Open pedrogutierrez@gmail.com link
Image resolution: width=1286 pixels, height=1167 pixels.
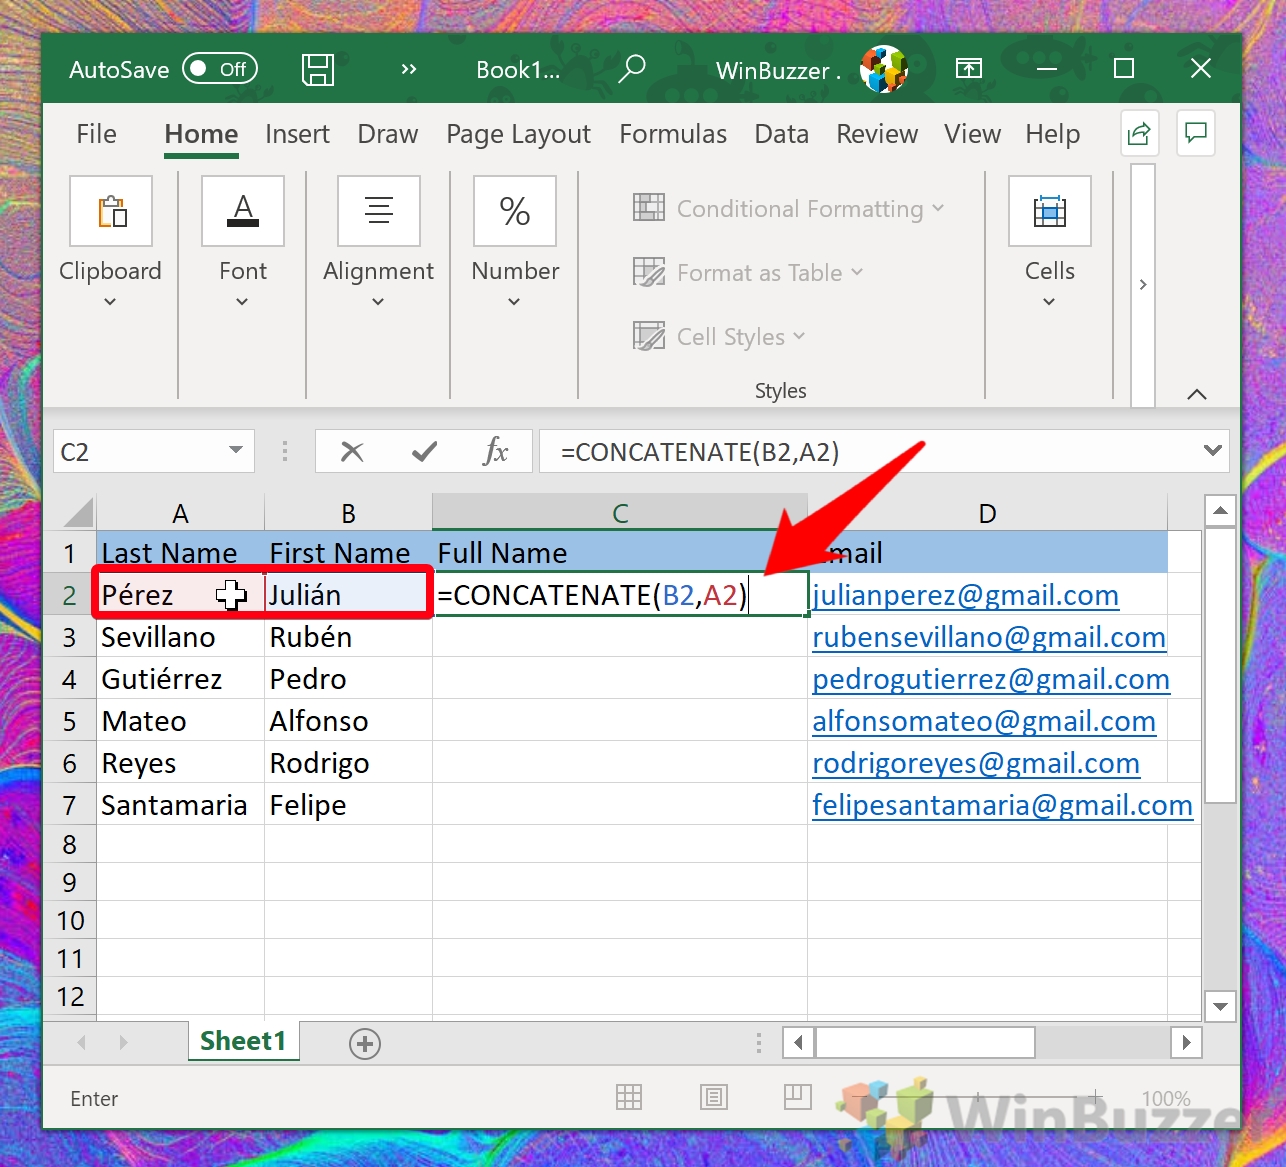991,679
